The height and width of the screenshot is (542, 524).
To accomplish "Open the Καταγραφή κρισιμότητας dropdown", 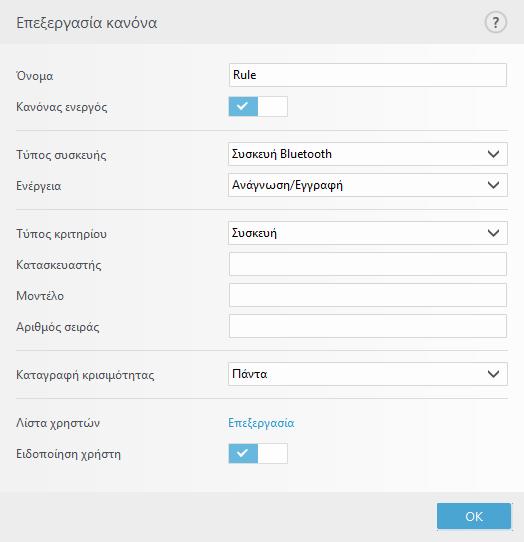I will (367, 374).
